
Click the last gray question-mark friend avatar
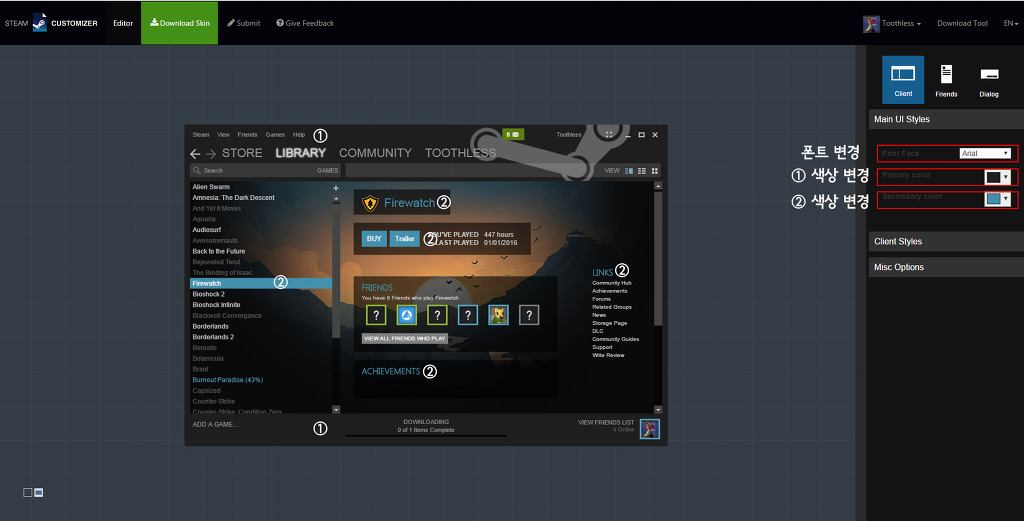(529, 315)
